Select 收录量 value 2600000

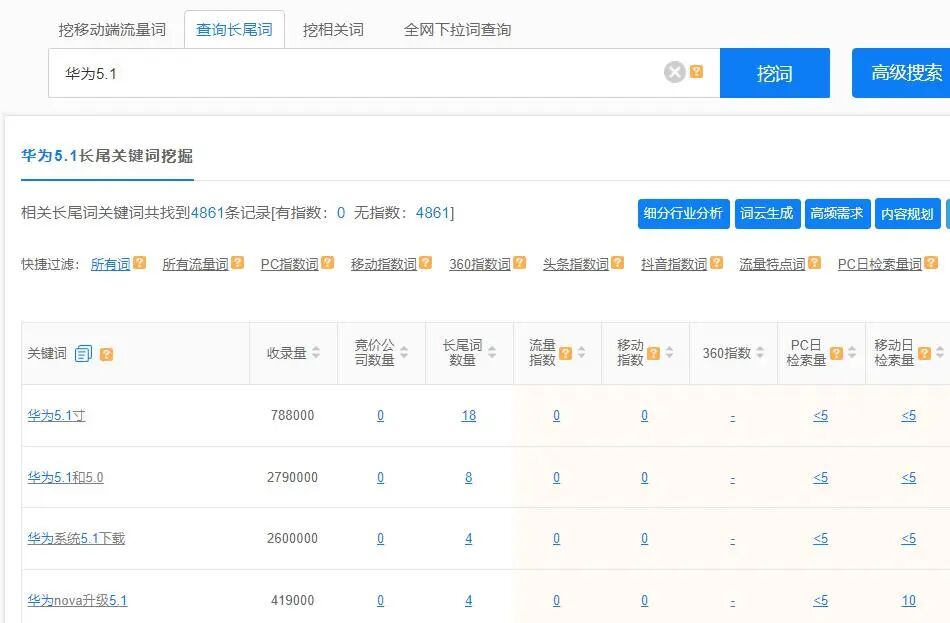click(x=292, y=538)
